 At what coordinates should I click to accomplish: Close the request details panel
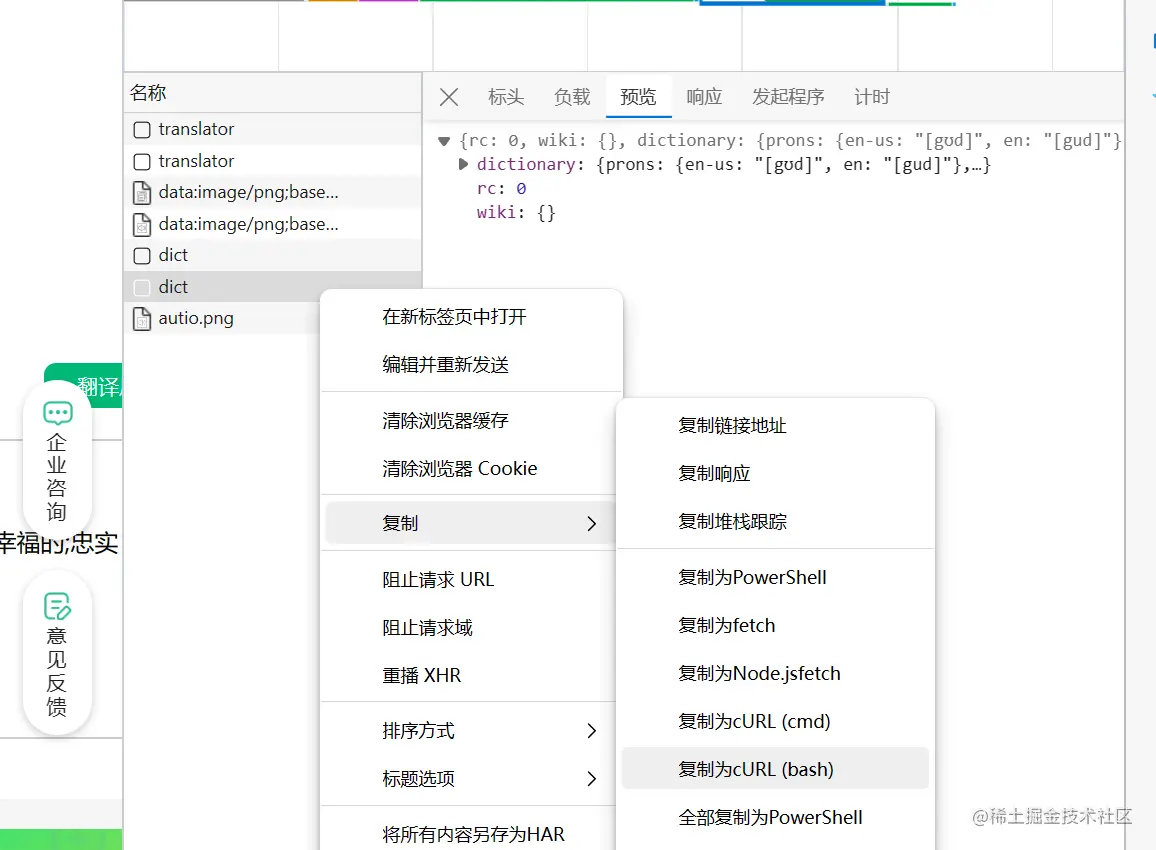coord(449,97)
